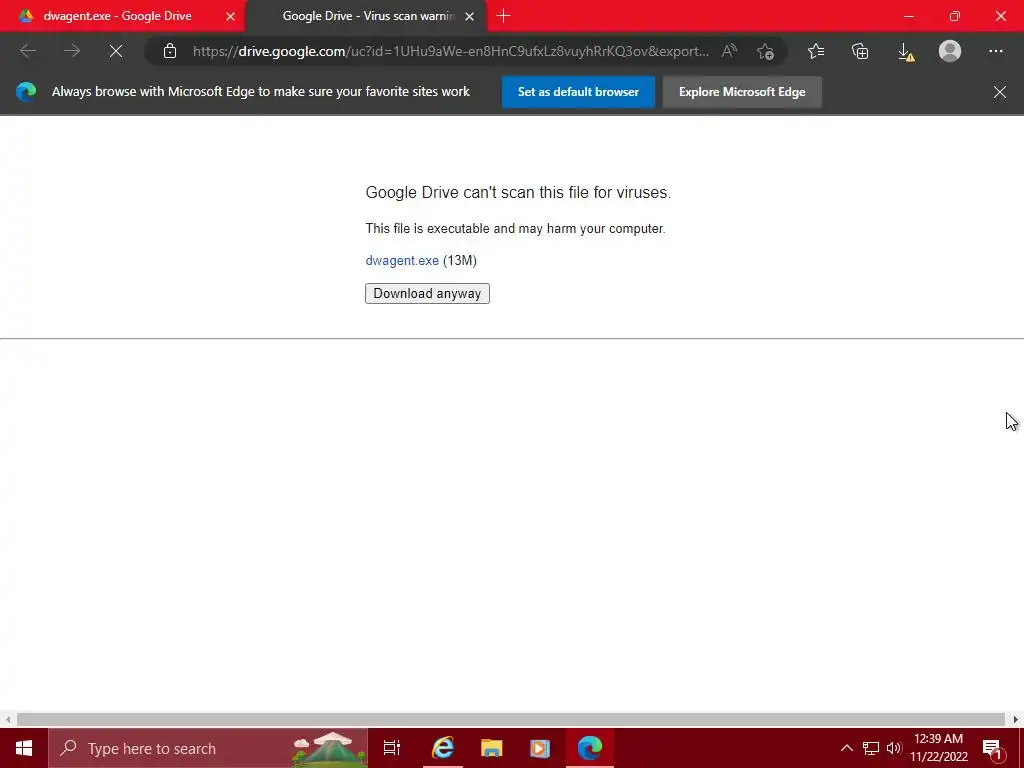Switch to dwagent.exe - Google Drive tab
1024x768 pixels.
[x=124, y=16]
